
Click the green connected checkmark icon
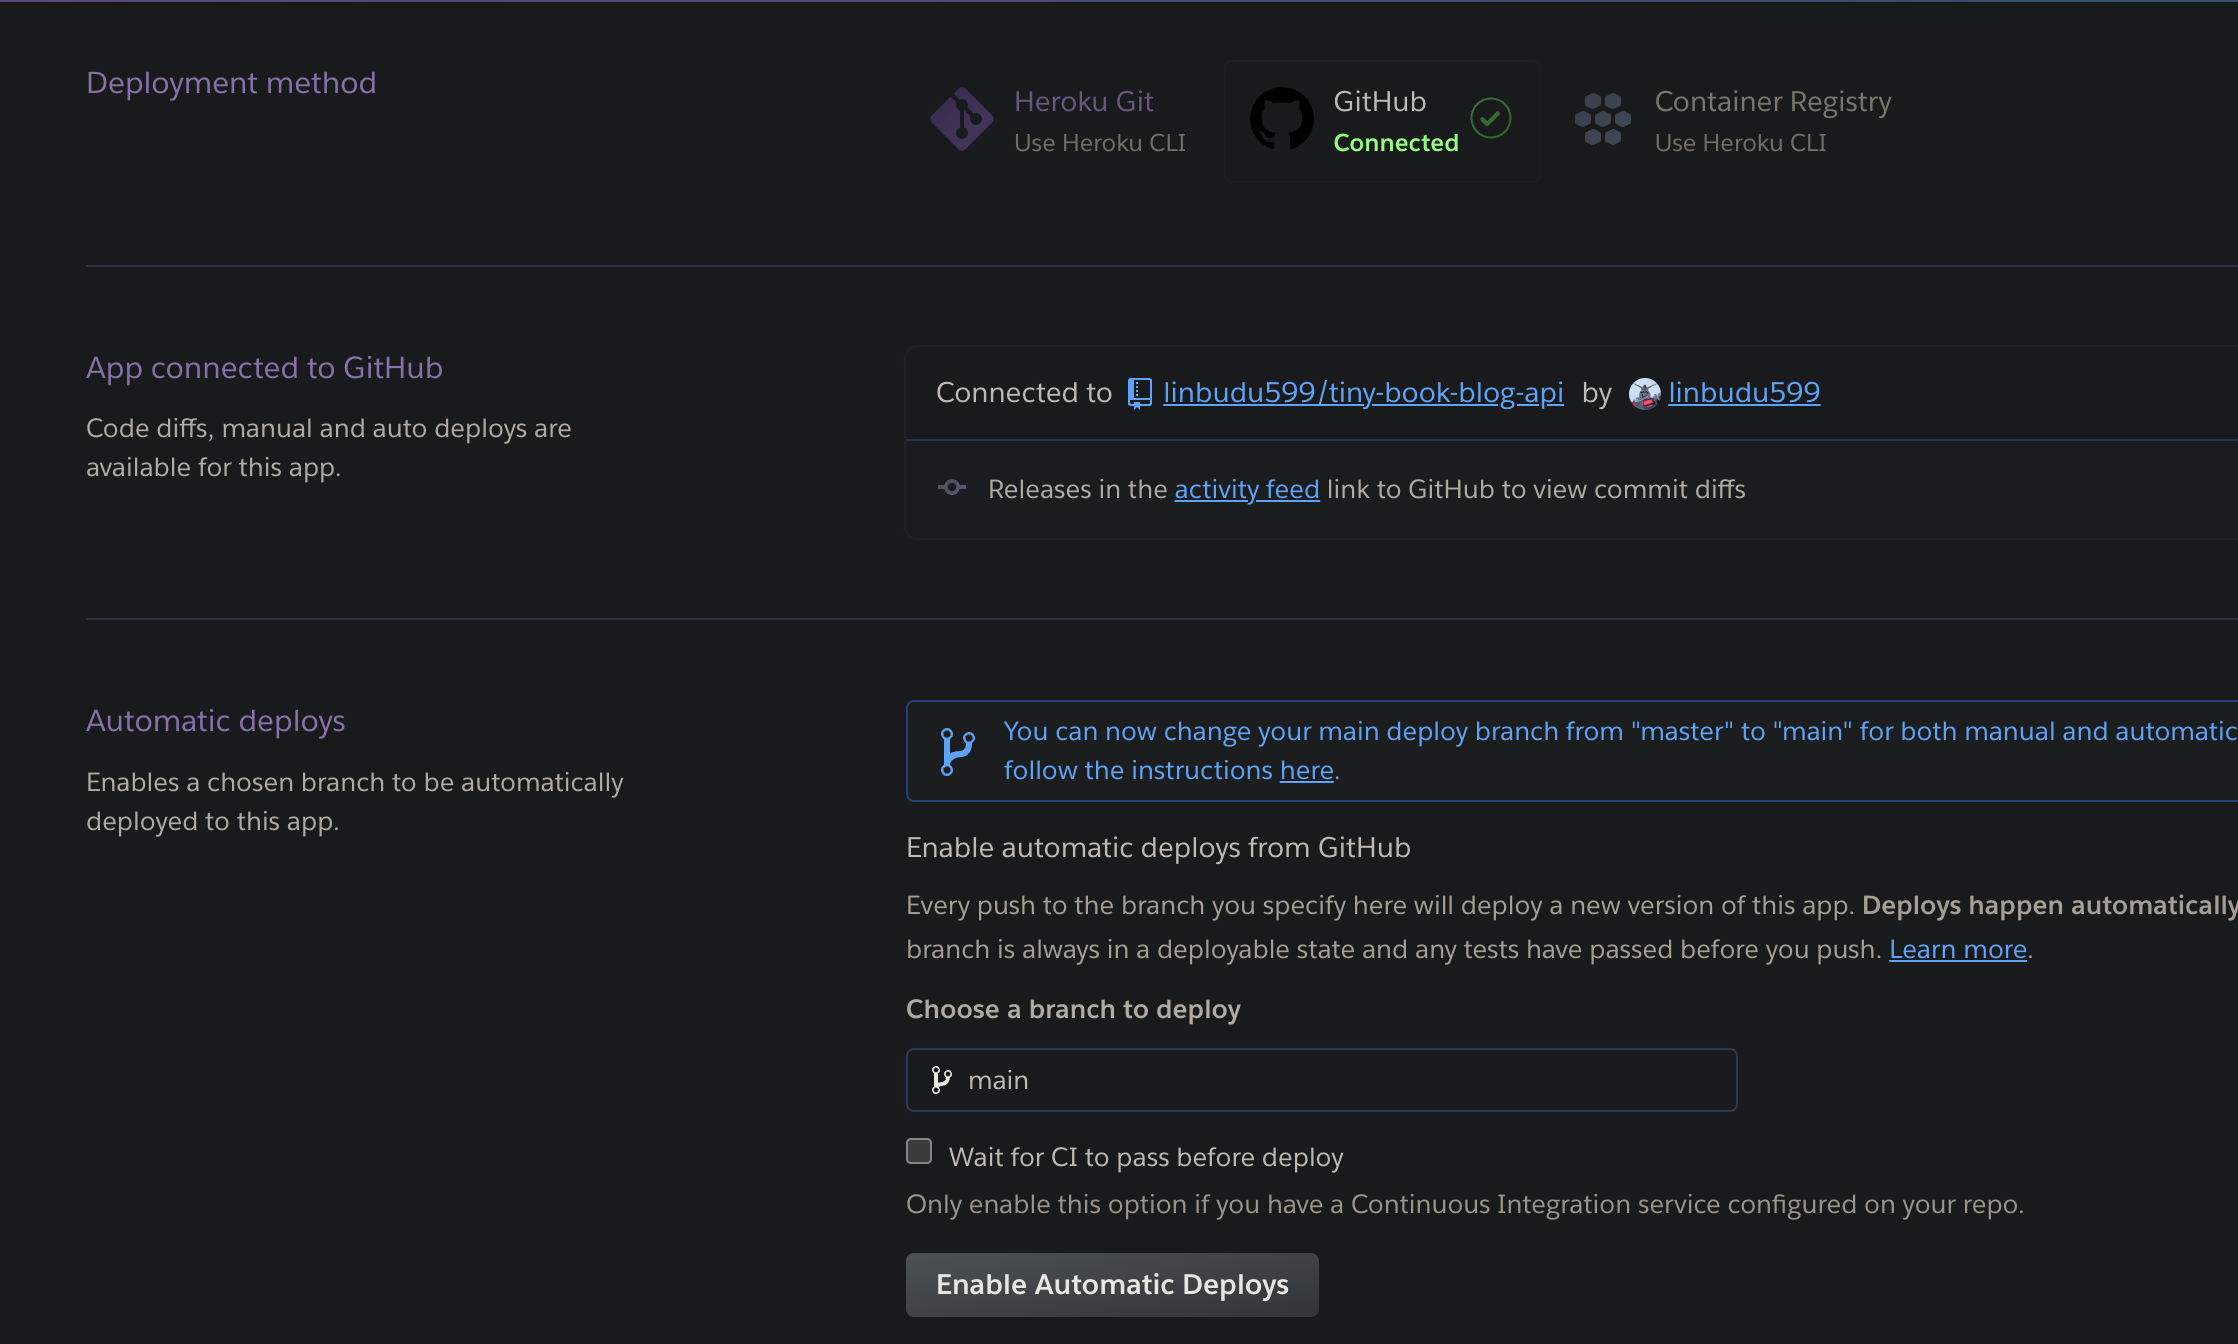pyautogui.click(x=1490, y=118)
